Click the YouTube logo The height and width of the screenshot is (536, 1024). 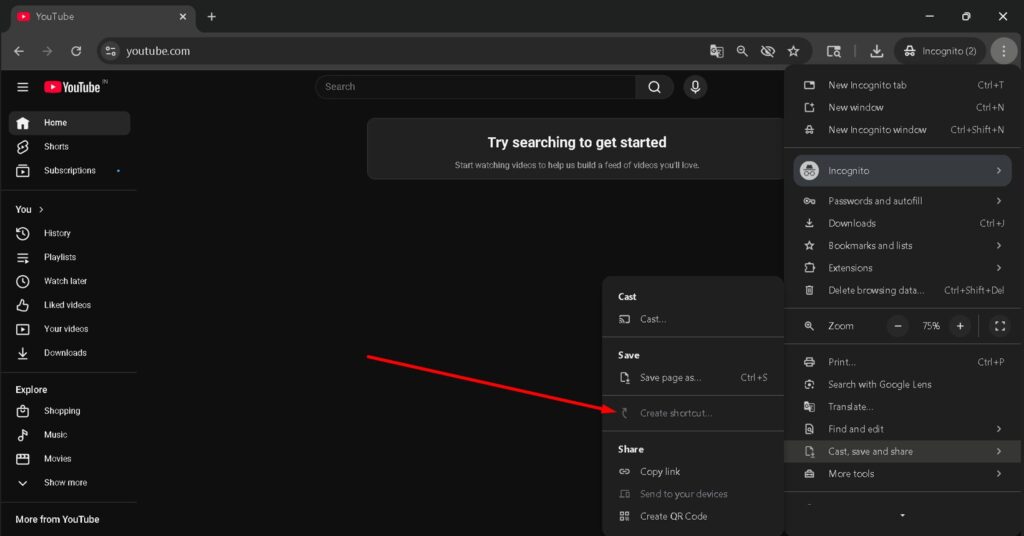coord(72,87)
